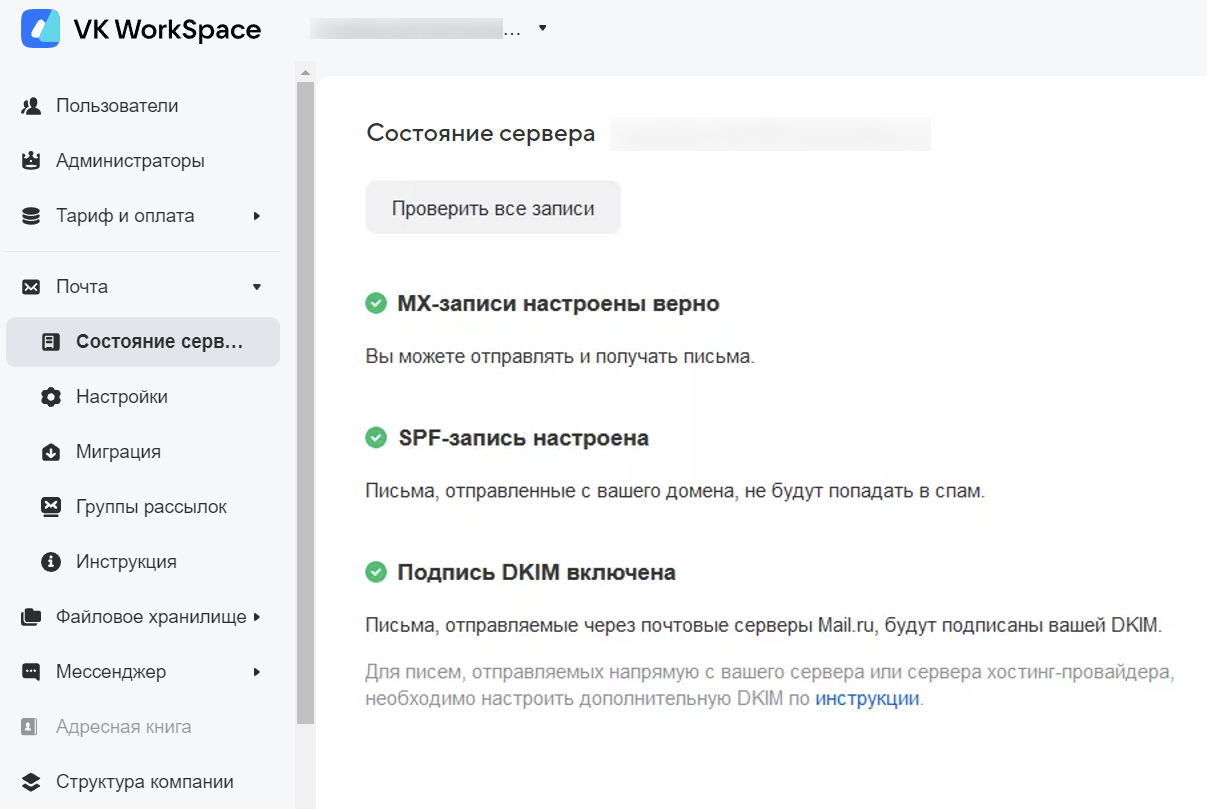Open Структура компании menu item
This screenshot has height=809, width=1207.
(x=142, y=782)
